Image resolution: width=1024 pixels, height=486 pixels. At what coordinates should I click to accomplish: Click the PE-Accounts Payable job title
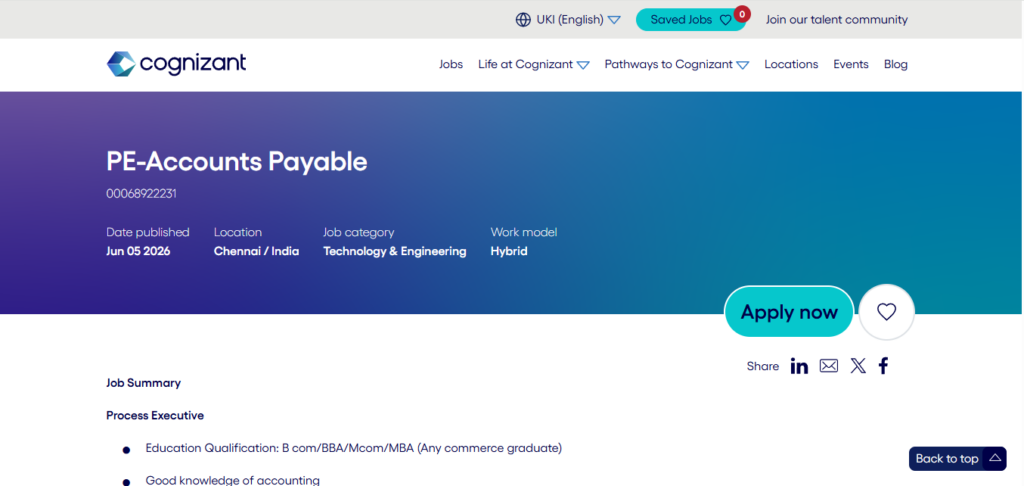(236, 162)
